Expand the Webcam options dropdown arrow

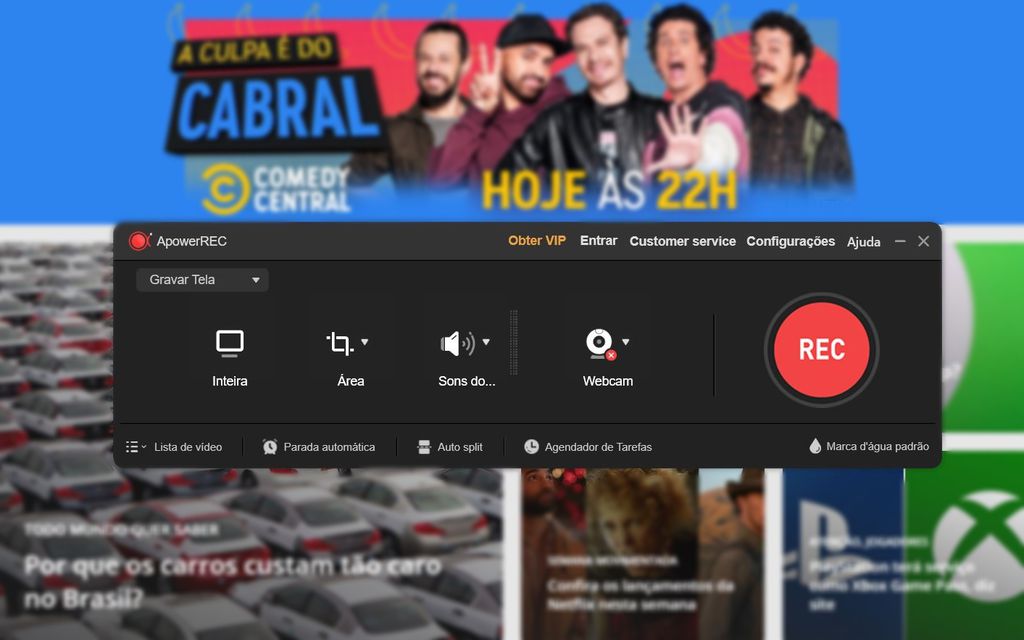tap(626, 342)
